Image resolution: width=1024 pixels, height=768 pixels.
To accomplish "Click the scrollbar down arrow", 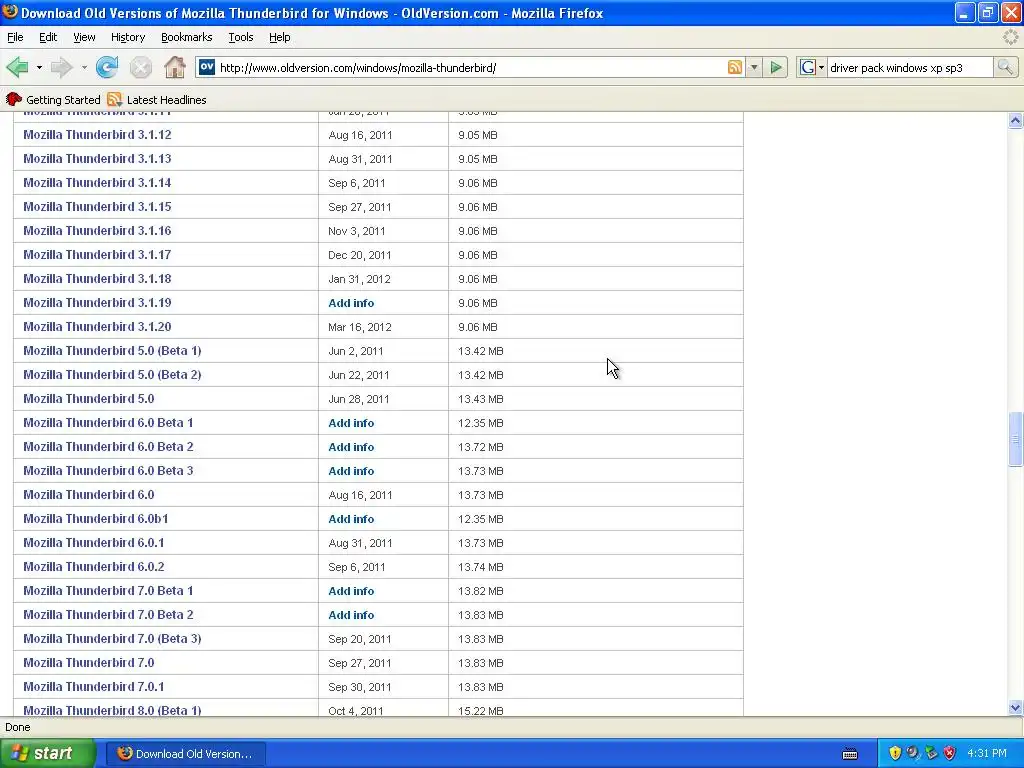I will click(x=1015, y=707).
